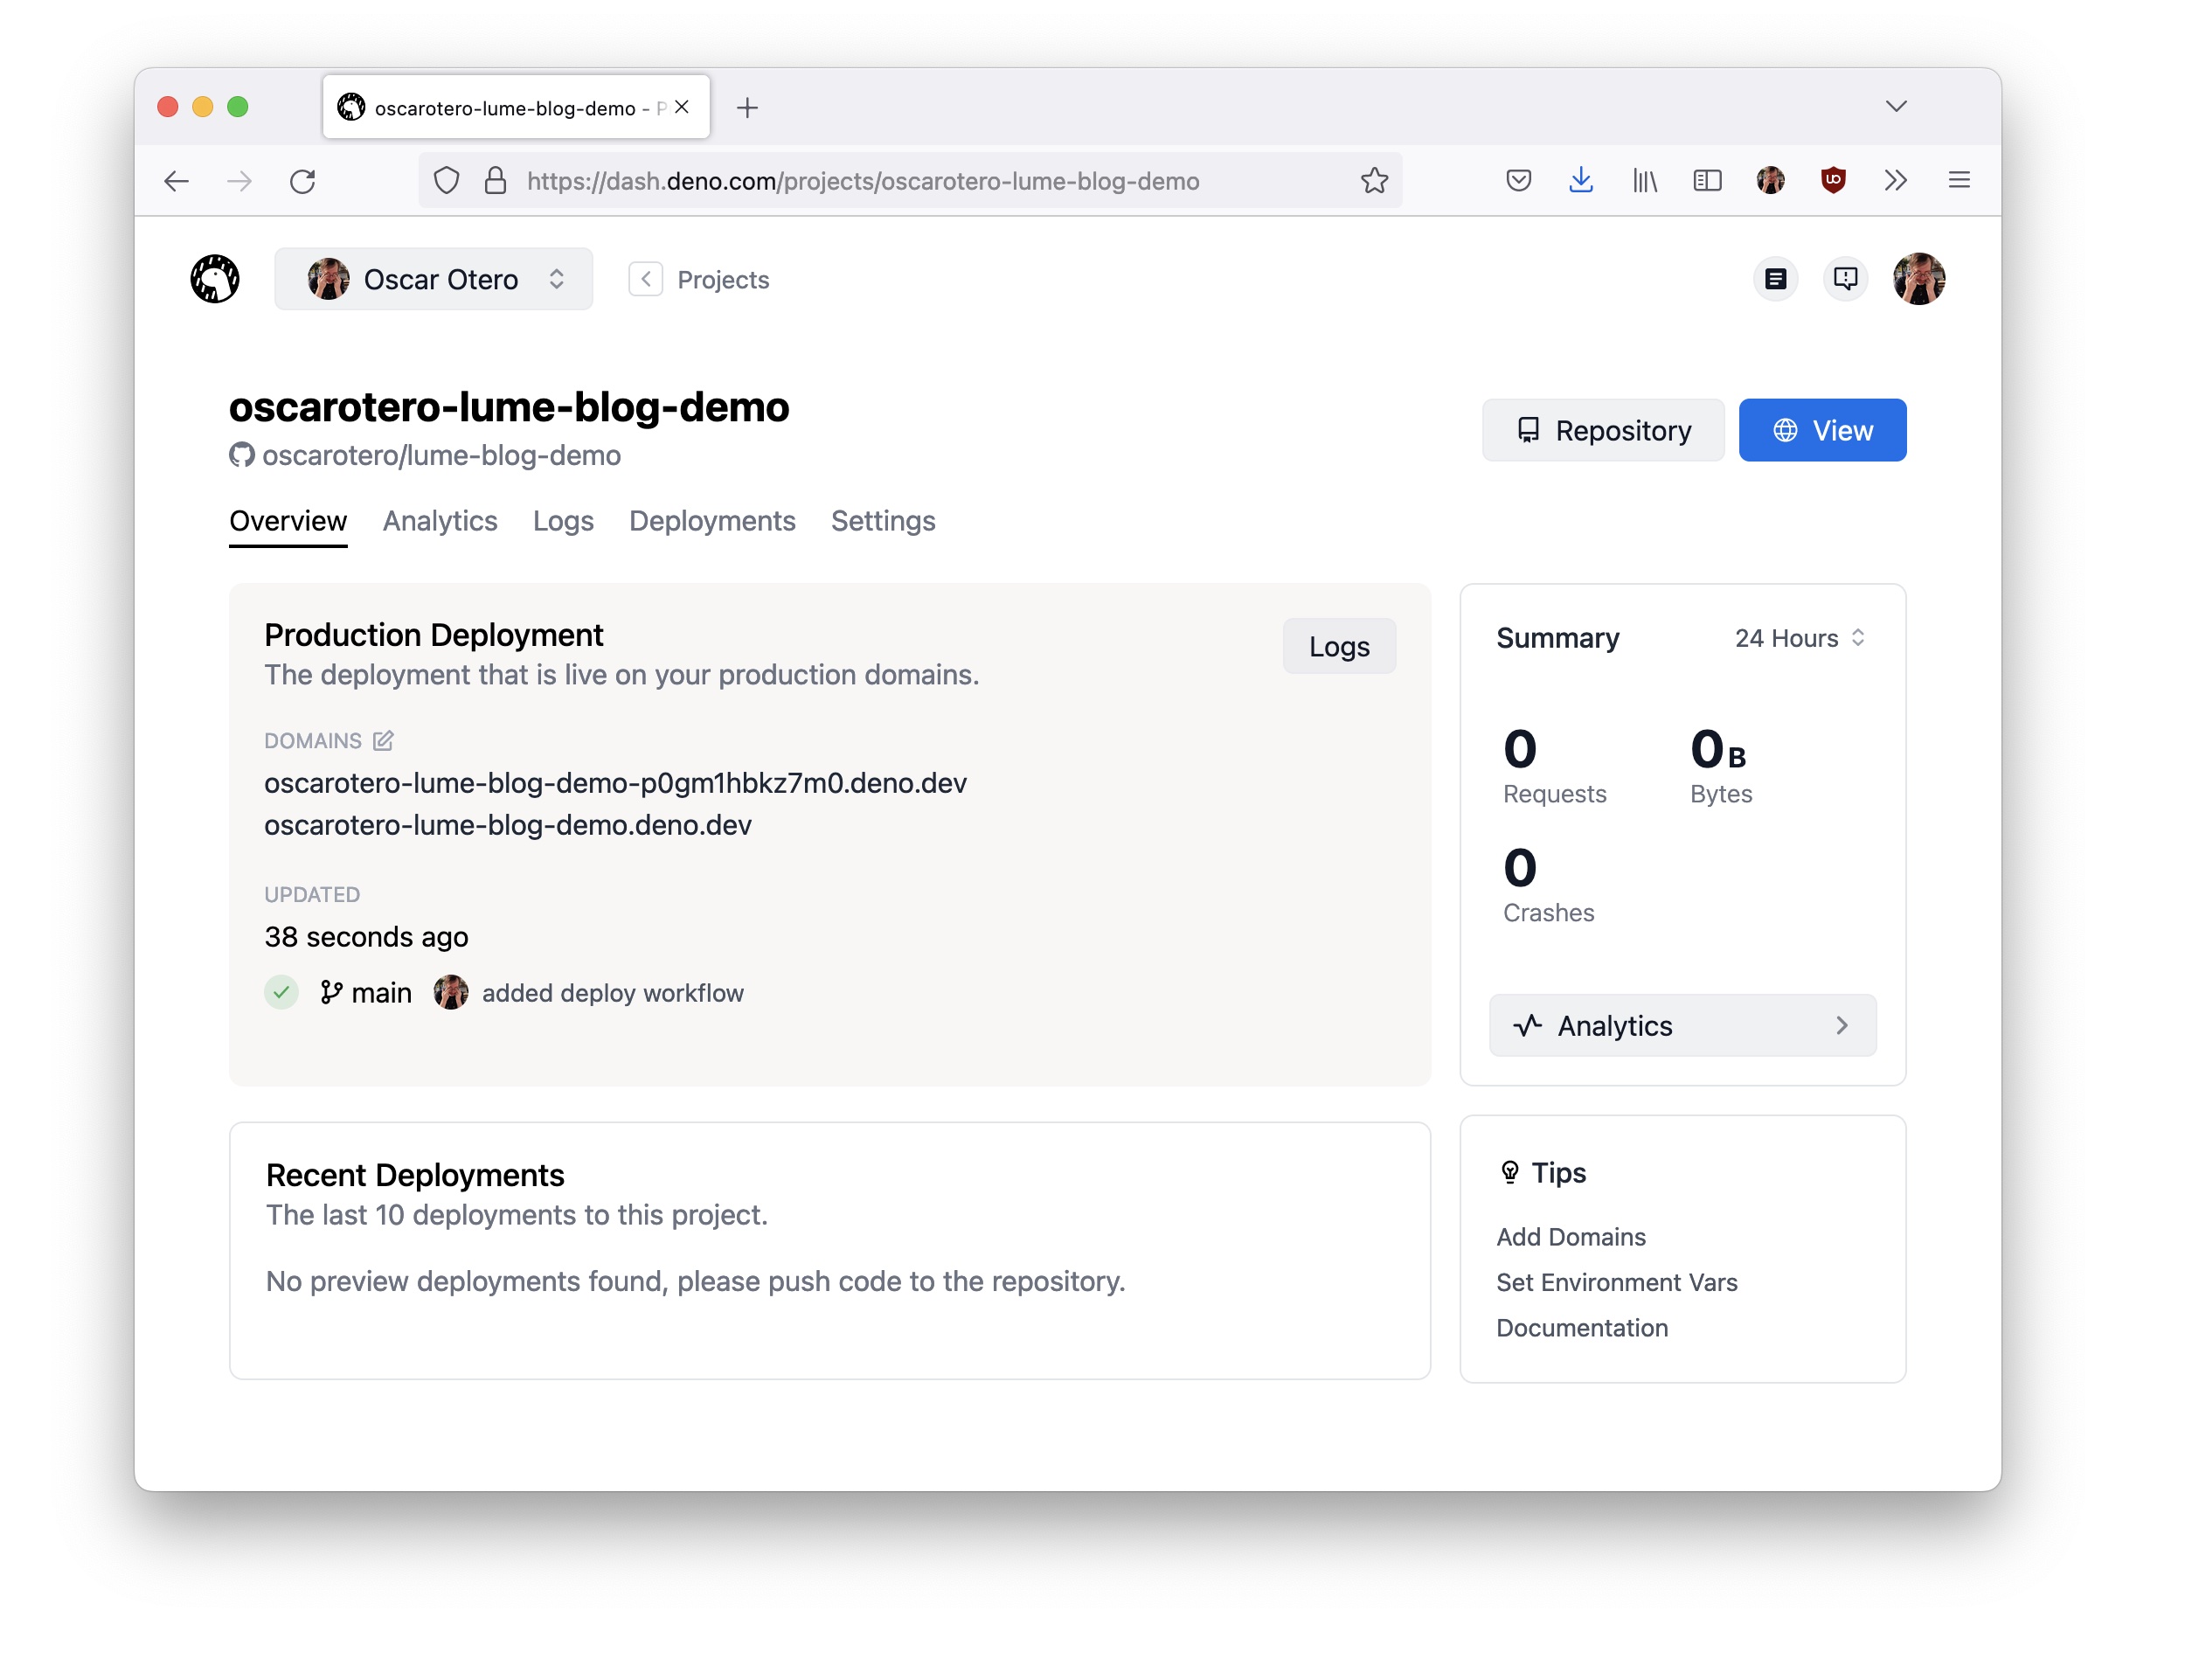Open the docs icon in top bar
Image resolution: width=2185 pixels, height=1680 pixels.
pos(1775,279)
